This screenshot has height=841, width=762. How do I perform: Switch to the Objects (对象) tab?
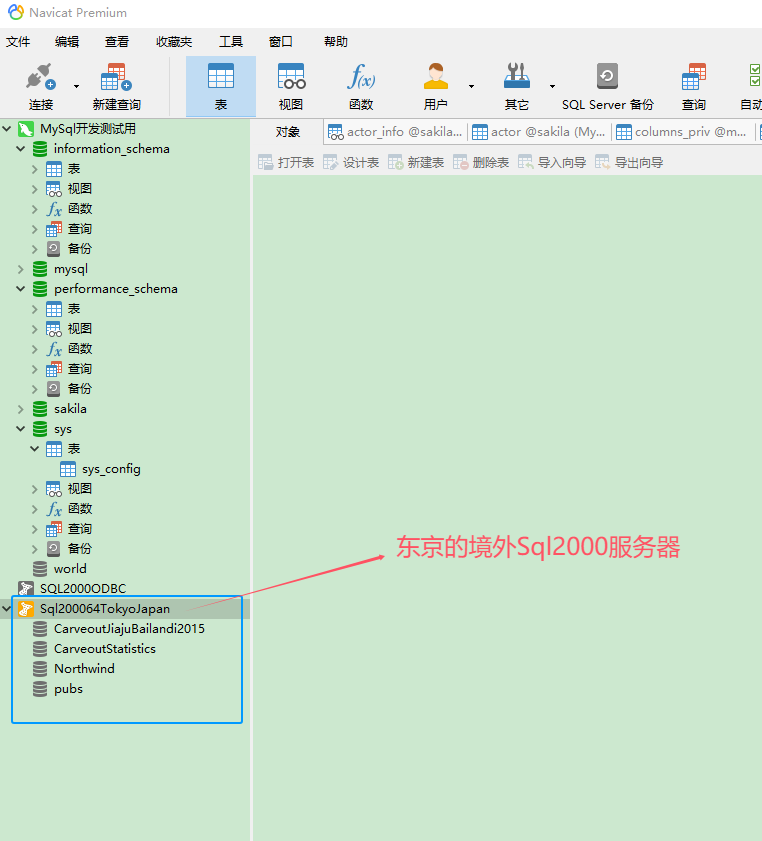point(288,132)
